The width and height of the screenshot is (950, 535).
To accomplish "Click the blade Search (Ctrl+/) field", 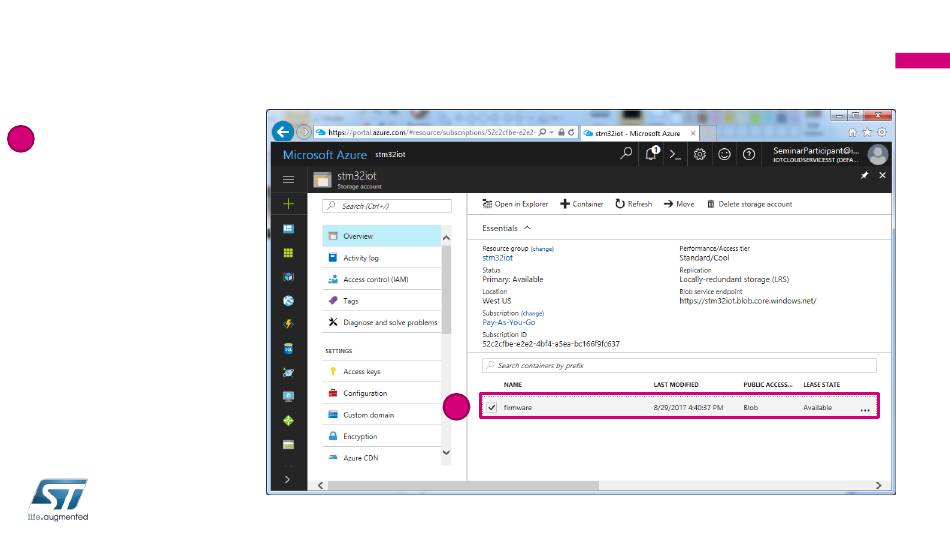I will 387,206.
